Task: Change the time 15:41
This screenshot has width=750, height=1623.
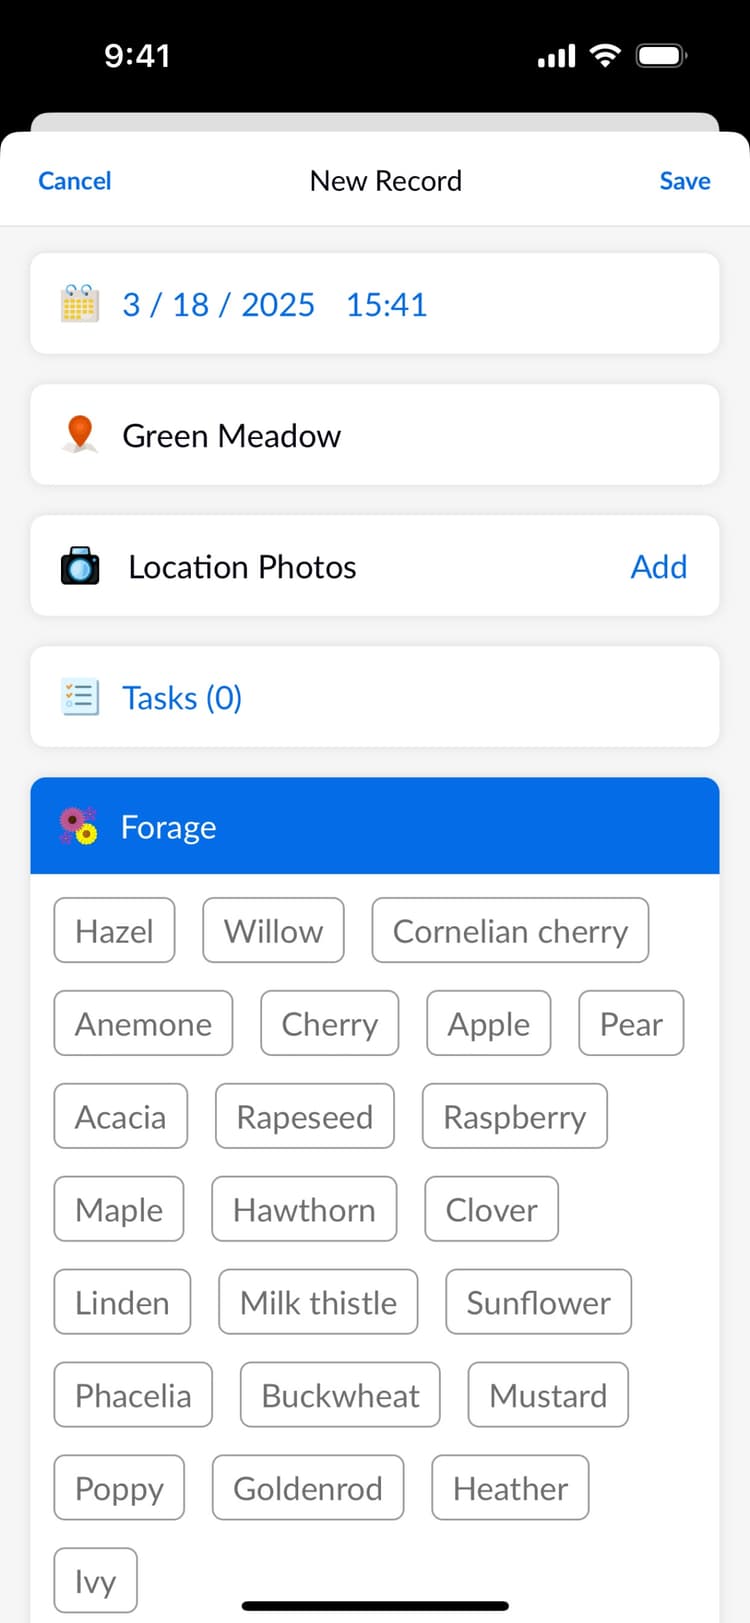Action: [386, 304]
